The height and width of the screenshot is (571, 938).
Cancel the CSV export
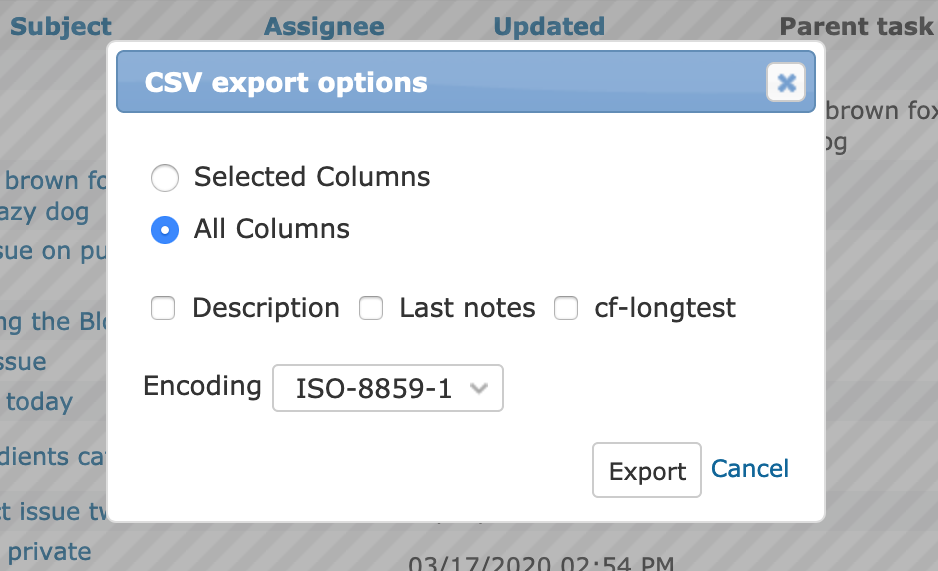tap(750, 469)
